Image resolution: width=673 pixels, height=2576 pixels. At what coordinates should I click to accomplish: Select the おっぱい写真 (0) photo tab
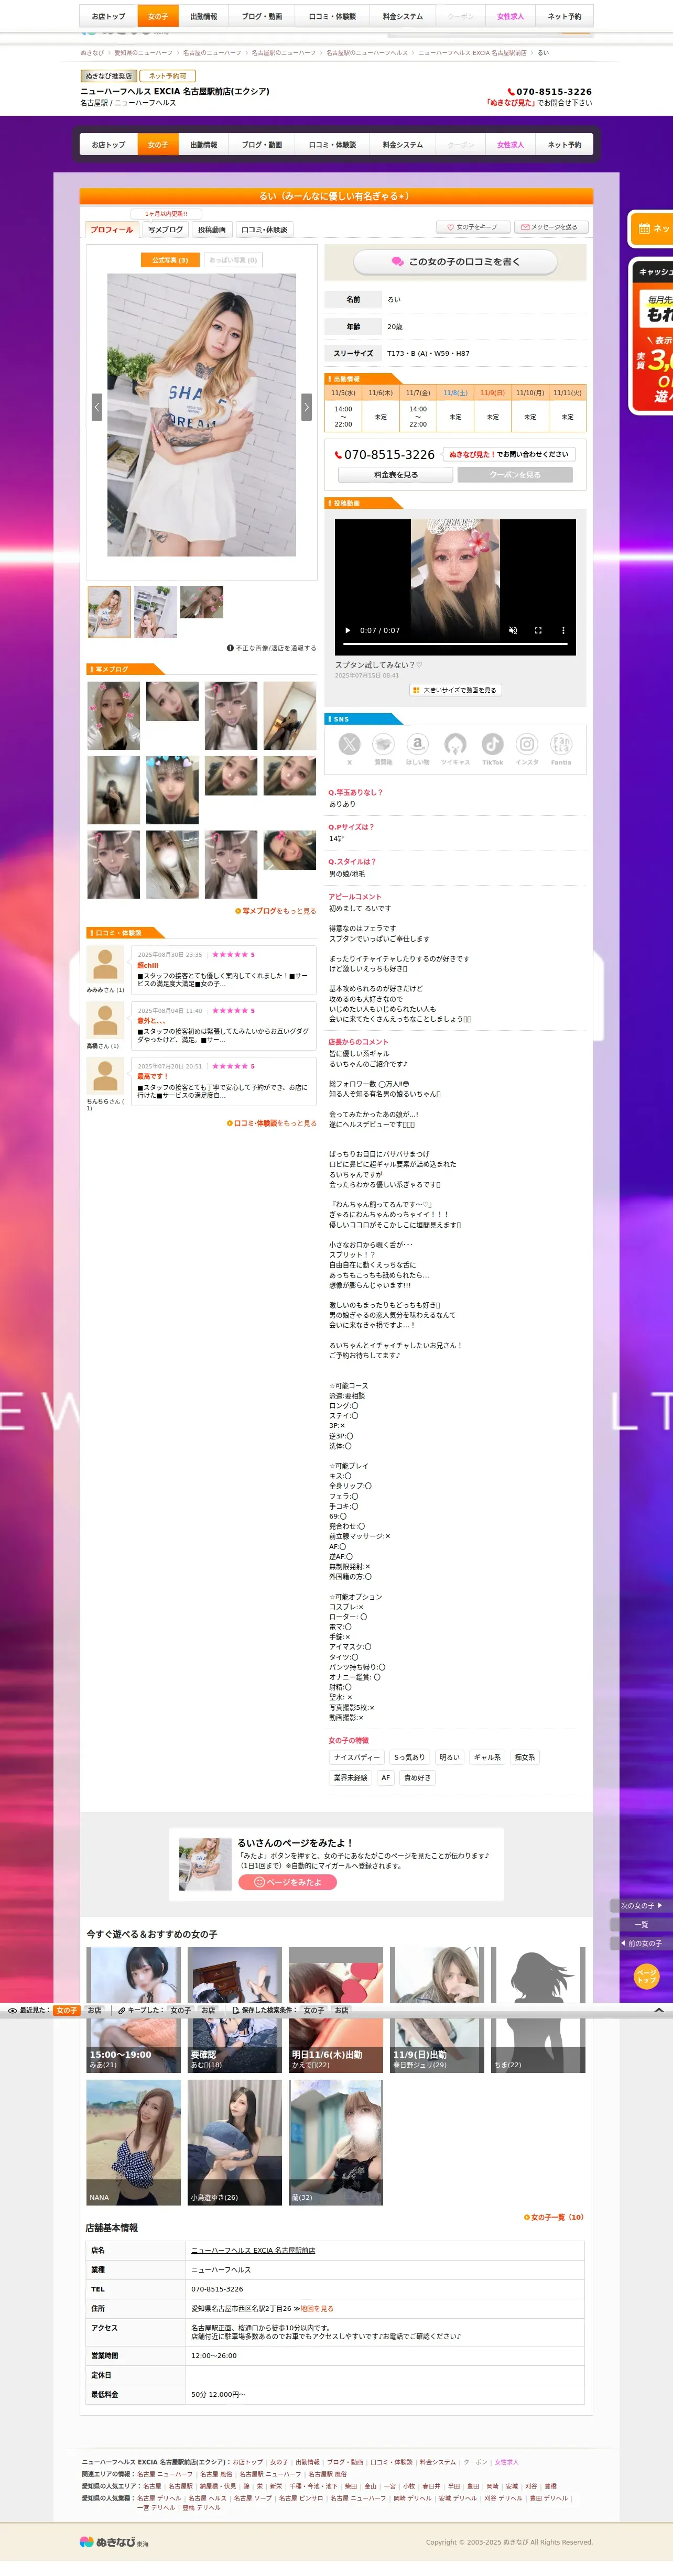(233, 260)
